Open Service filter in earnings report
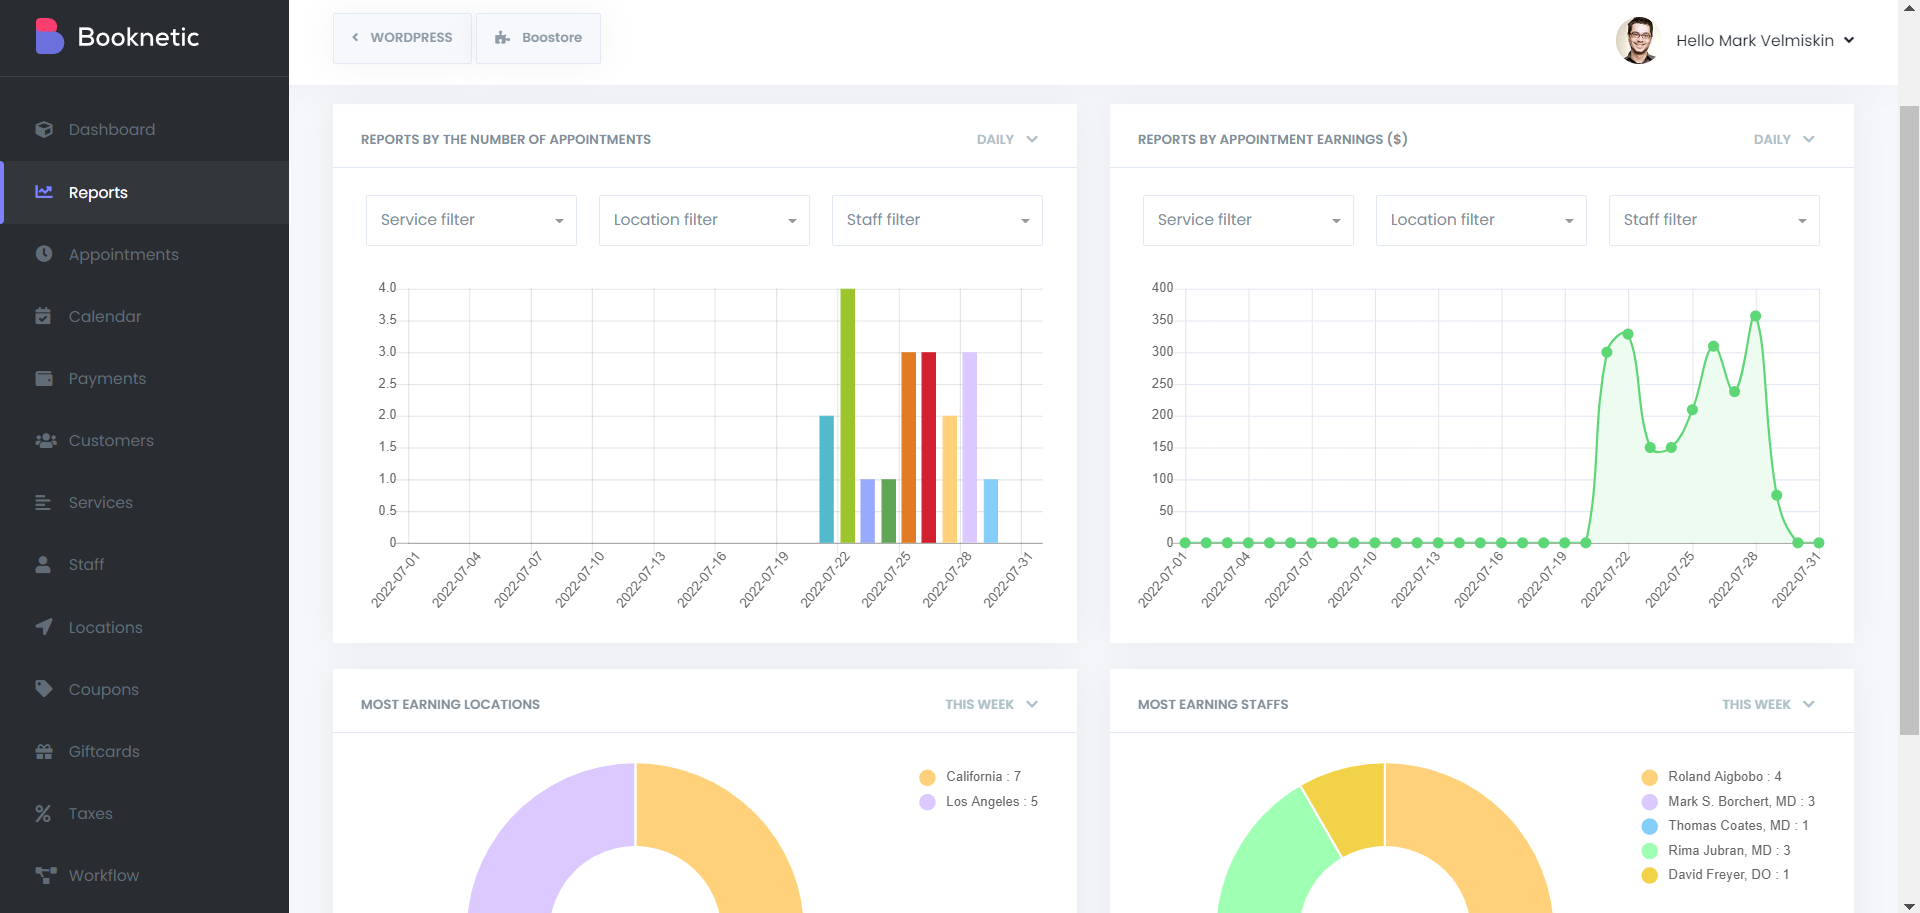 pyautogui.click(x=1248, y=220)
